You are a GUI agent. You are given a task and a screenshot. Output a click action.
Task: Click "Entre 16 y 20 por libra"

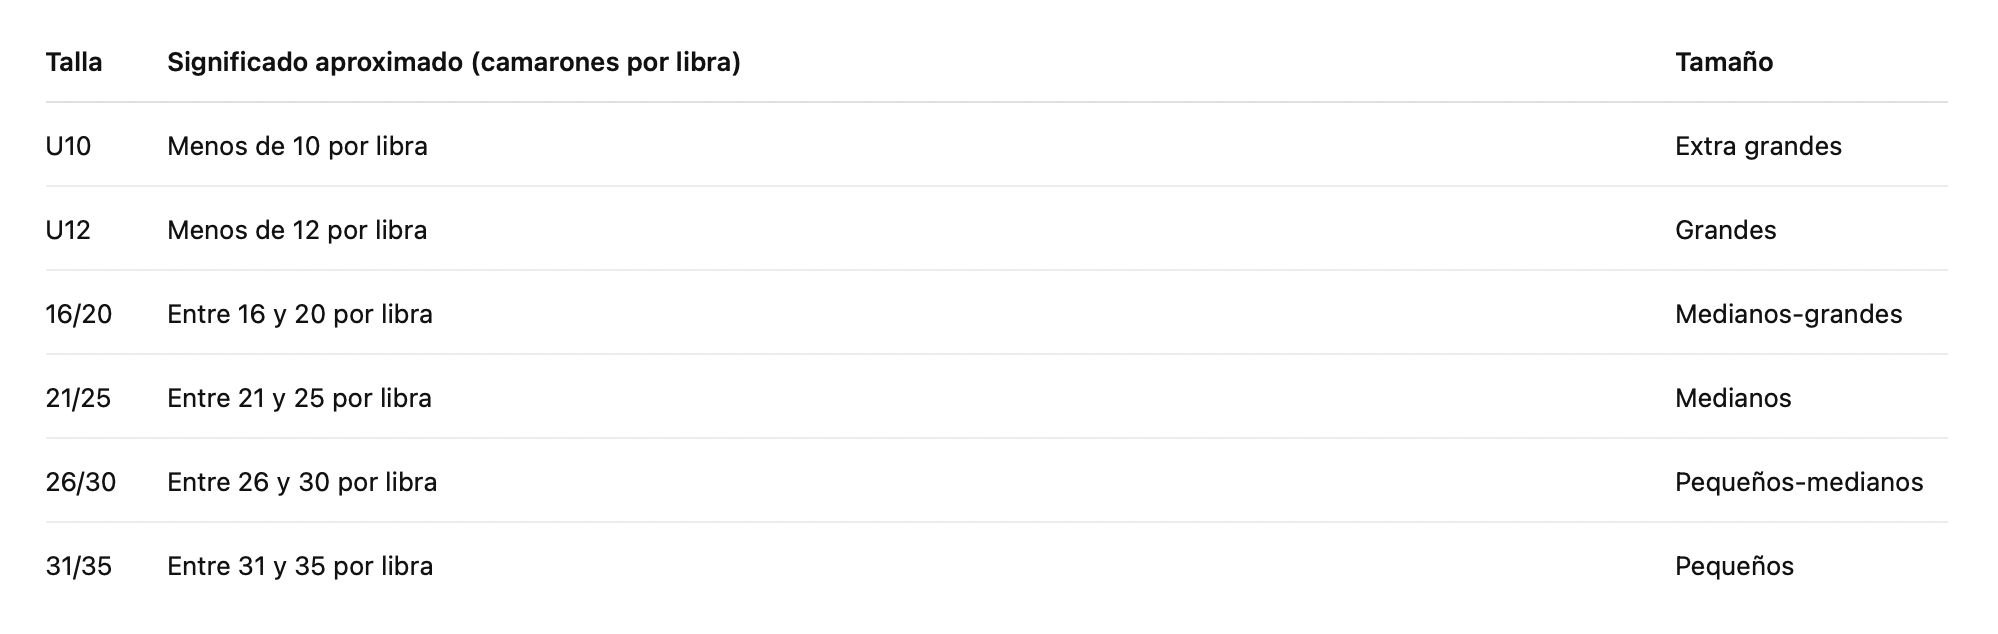[300, 314]
